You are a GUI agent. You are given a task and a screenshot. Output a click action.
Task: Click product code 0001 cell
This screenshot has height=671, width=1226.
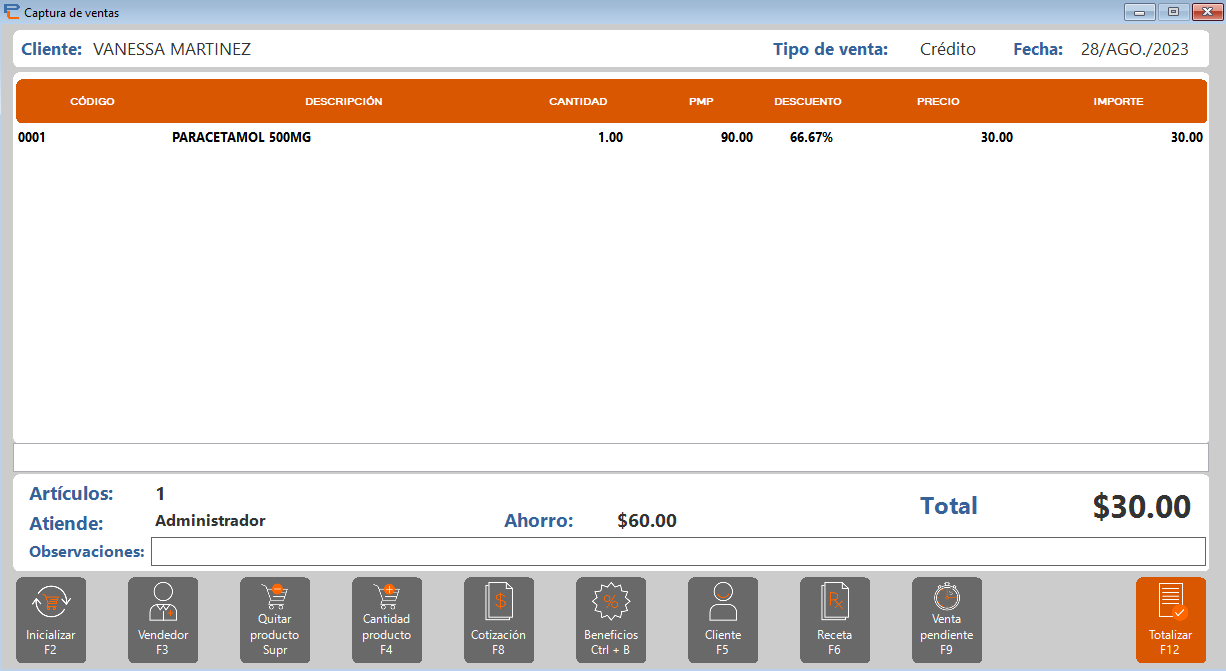32,138
